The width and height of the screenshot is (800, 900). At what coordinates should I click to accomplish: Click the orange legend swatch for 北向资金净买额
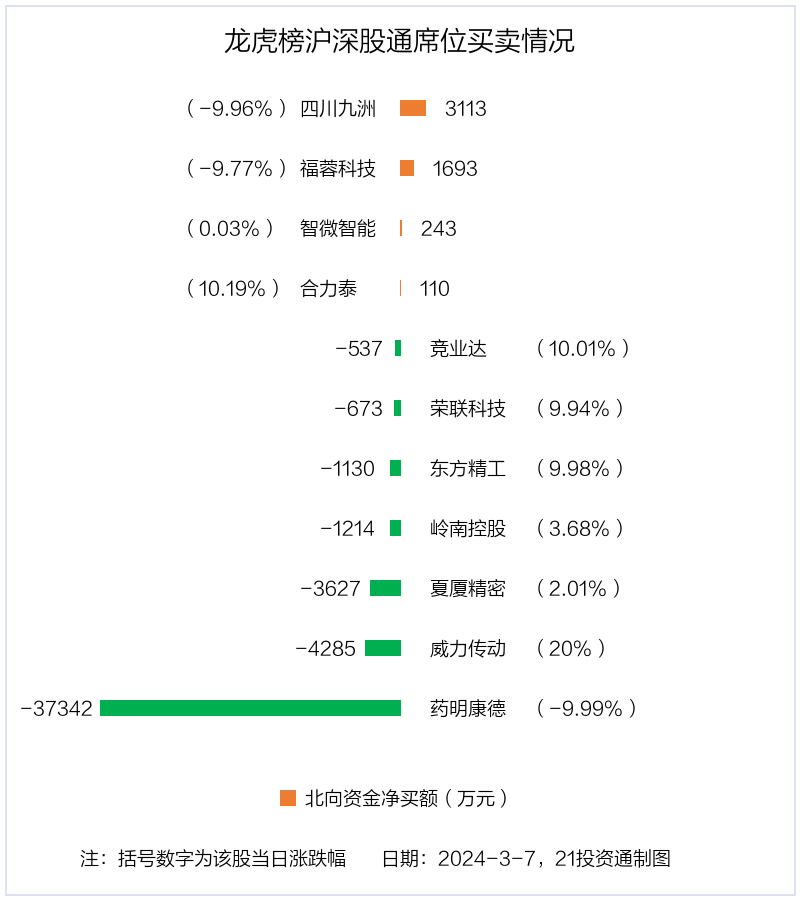(x=288, y=798)
